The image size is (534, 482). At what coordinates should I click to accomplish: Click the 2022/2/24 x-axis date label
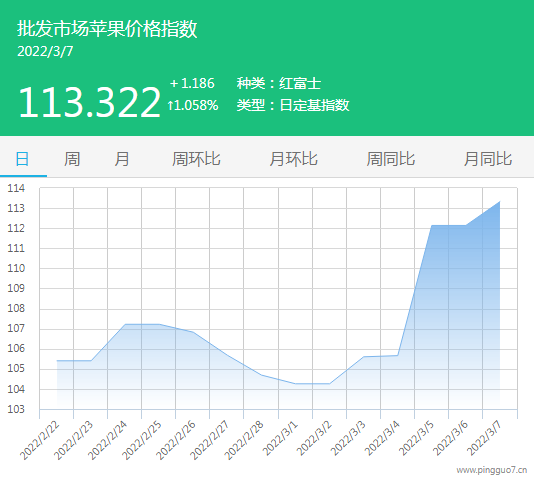click(x=107, y=440)
